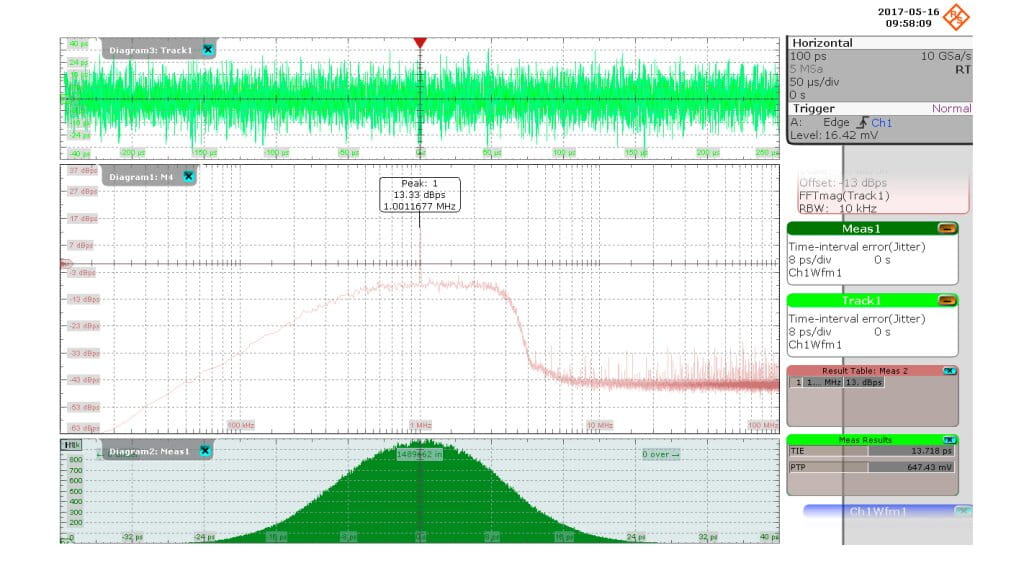Close the Result Table: Meas 2 box
Image resolution: width=1024 pixels, height=576 pixels.
pos(949,371)
